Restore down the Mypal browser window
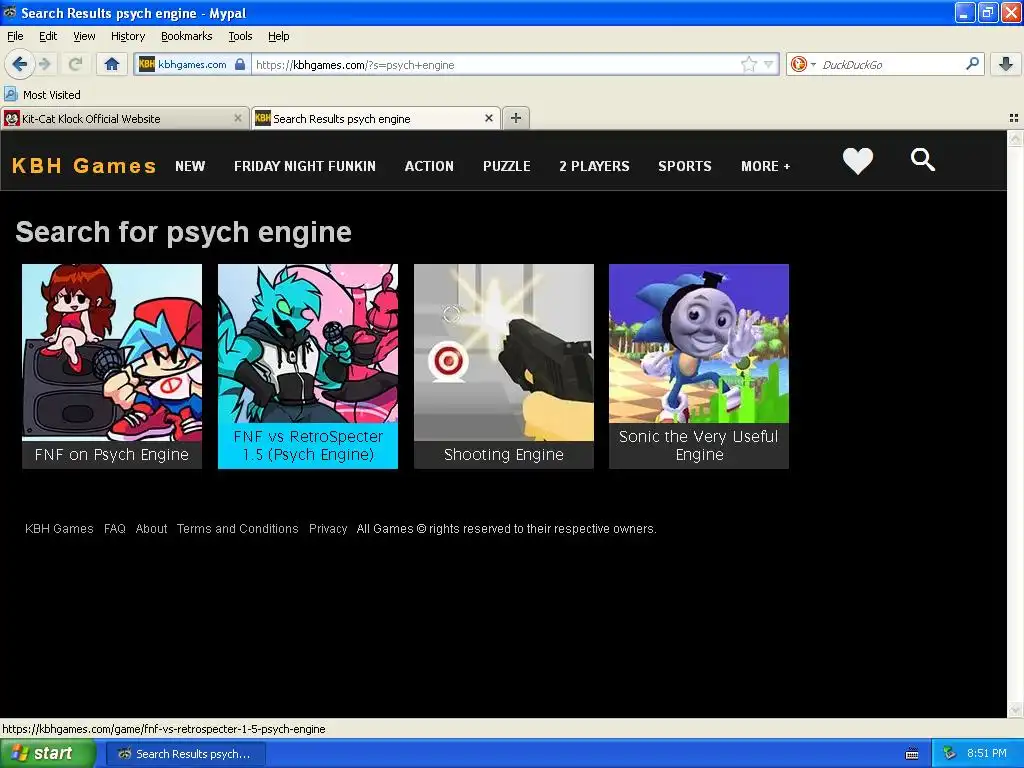This screenshot has width=1024, height=768. click(x=987, y=12)
